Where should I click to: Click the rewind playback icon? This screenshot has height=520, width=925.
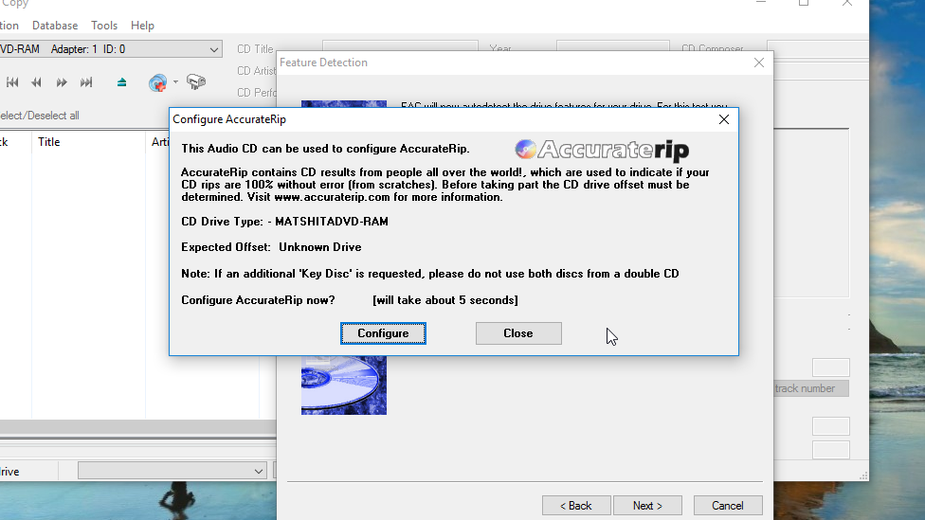(37, 83)
